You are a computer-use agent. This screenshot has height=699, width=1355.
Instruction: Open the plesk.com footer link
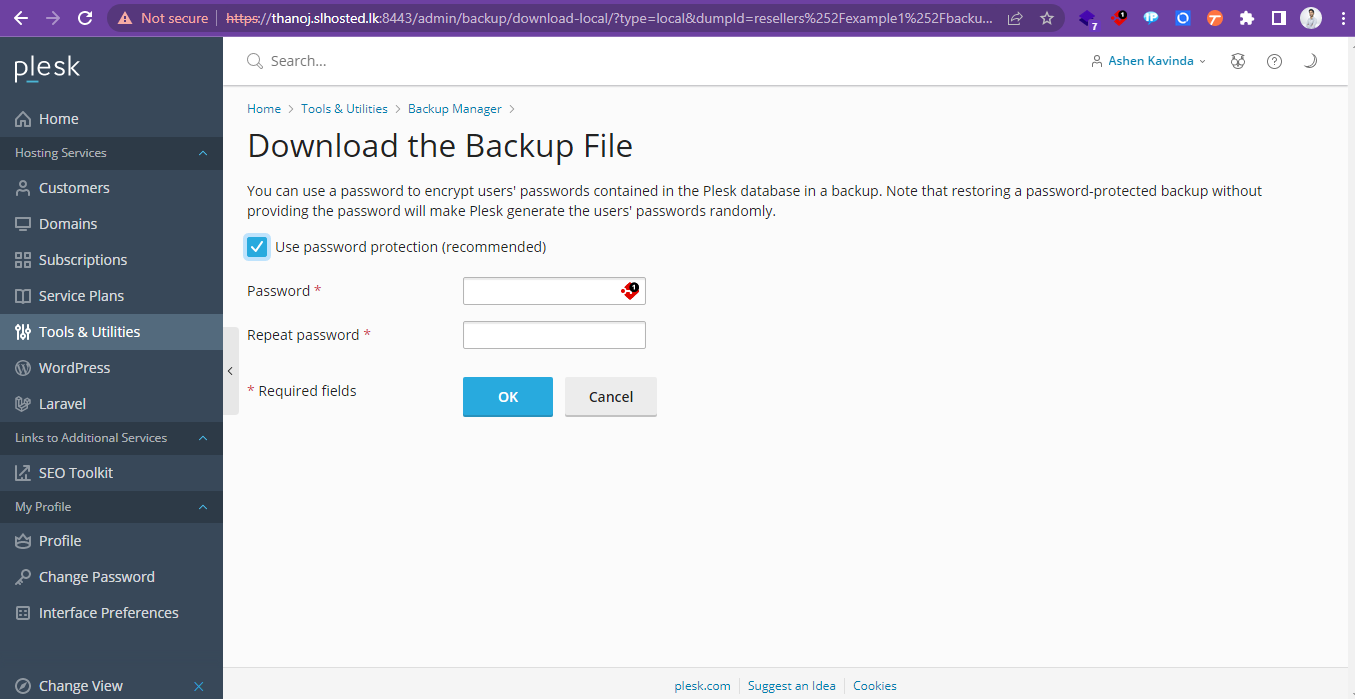tap(702, 685)
